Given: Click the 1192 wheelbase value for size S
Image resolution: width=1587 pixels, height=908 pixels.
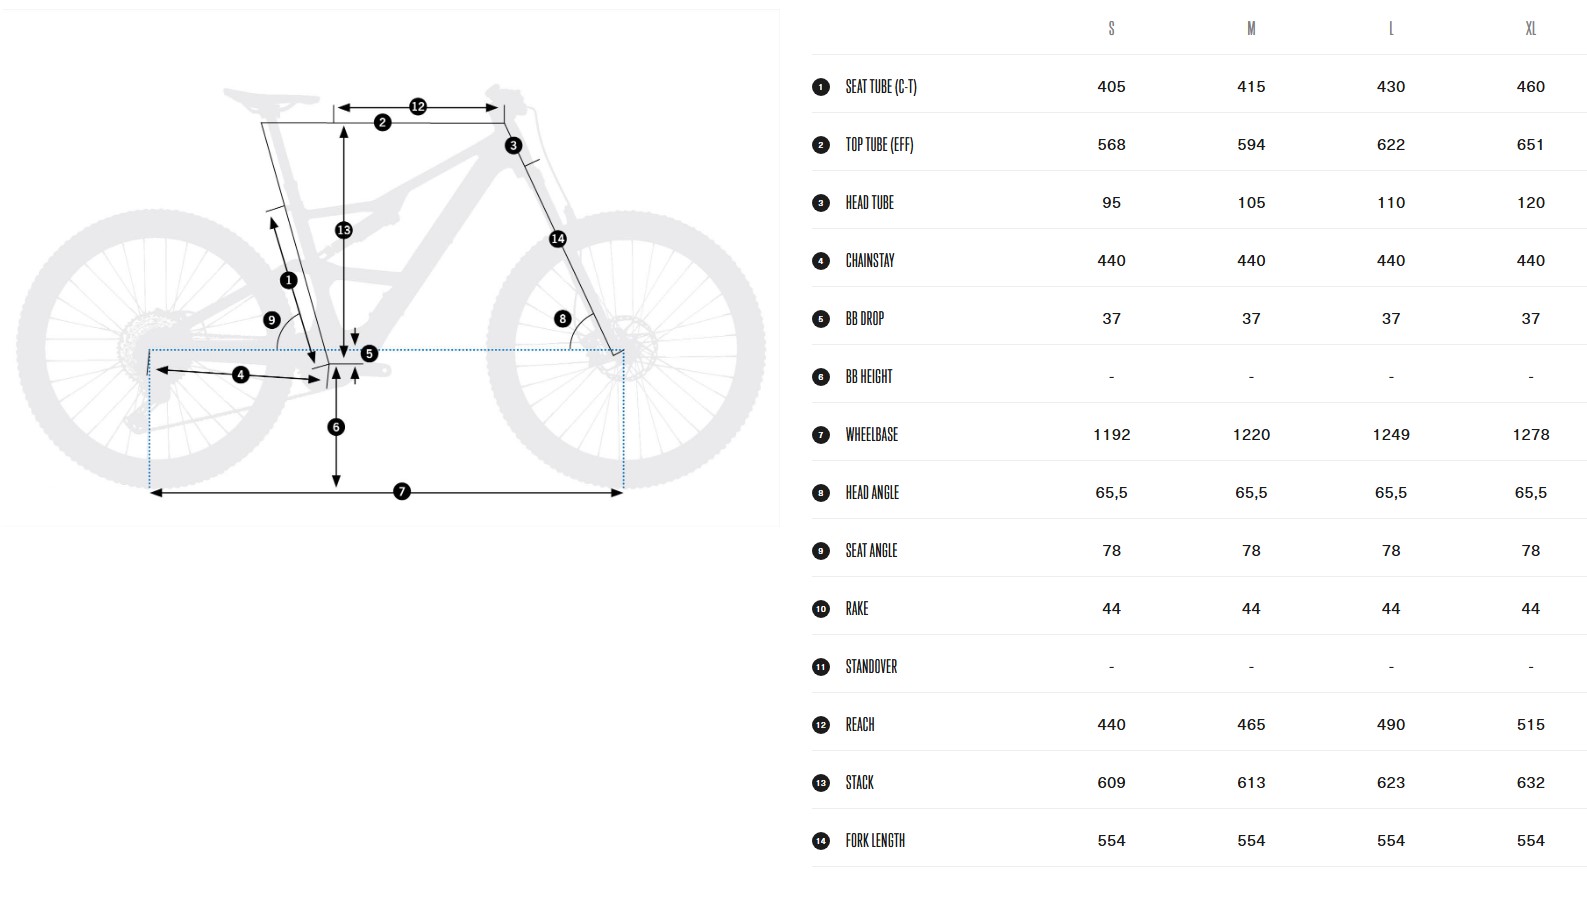Looking at the screenshot, I should (x=1111, y=435).
